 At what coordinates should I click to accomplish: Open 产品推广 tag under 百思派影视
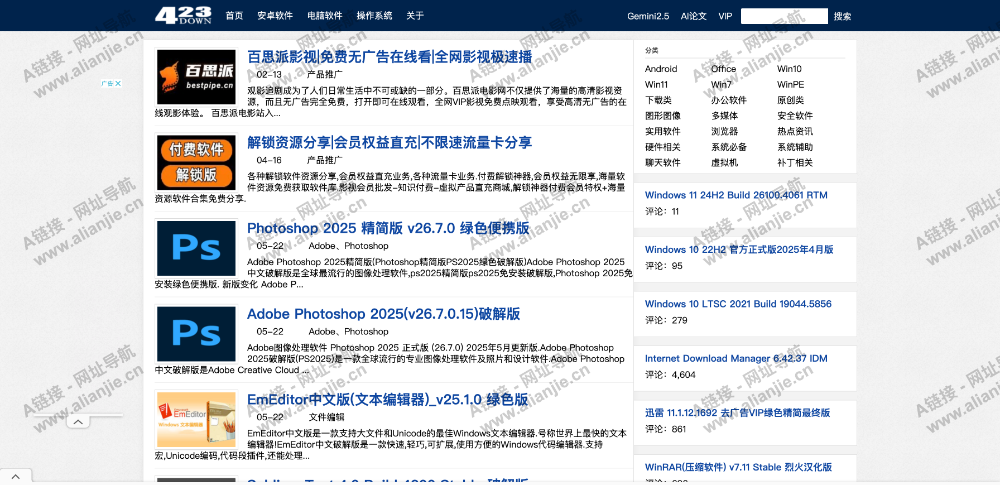coord(325,74)
